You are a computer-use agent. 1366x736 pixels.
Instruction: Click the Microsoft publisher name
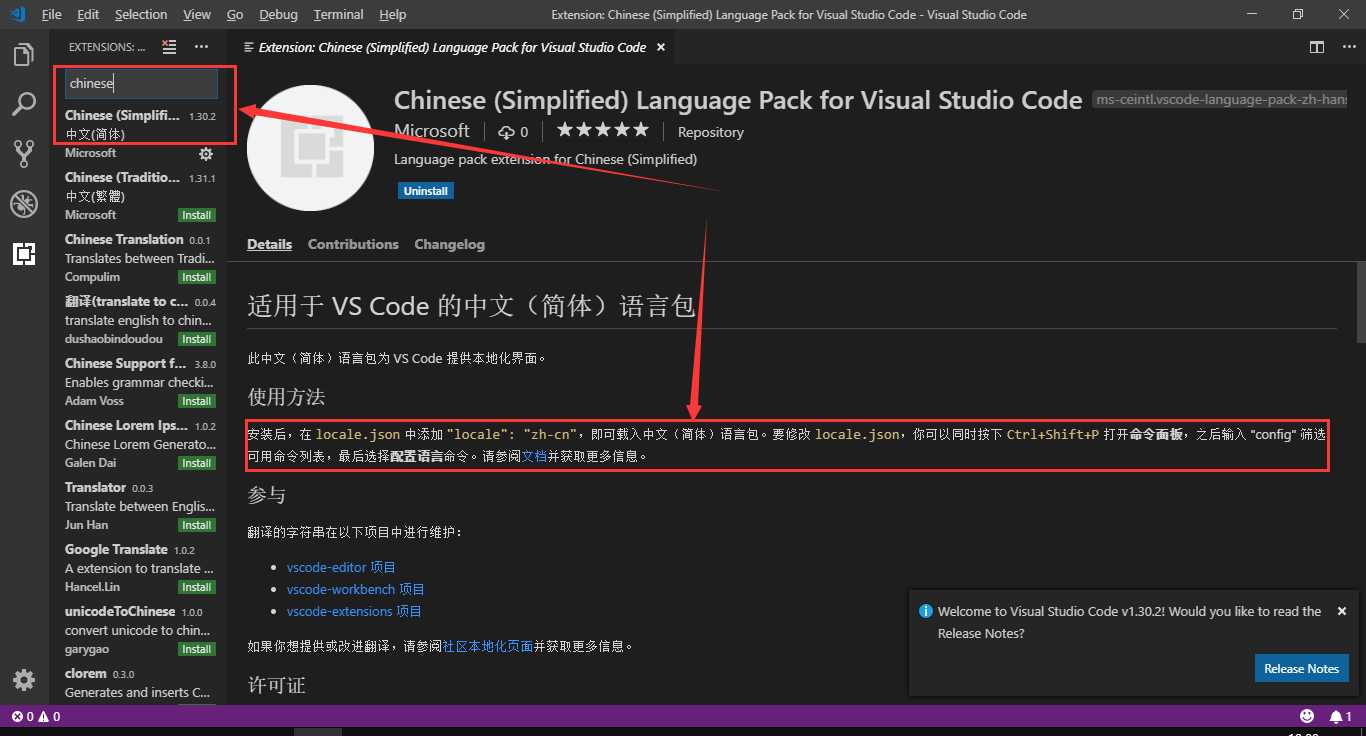tap(432, 131)
